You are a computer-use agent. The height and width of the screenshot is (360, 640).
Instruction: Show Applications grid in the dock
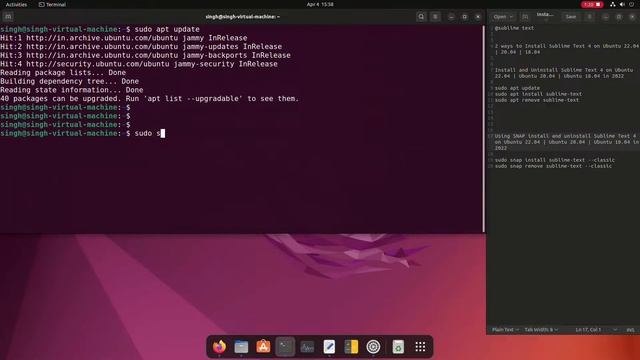420,347
